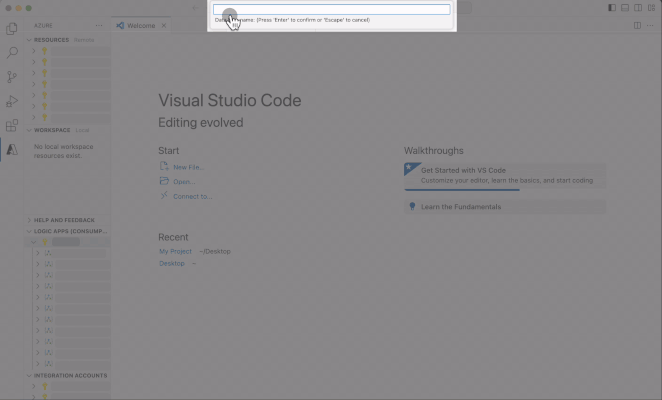Image resolution: width=662 pixels, height=400 pixels.
Task: Split the editor to the right
Action: click(638, 26)
